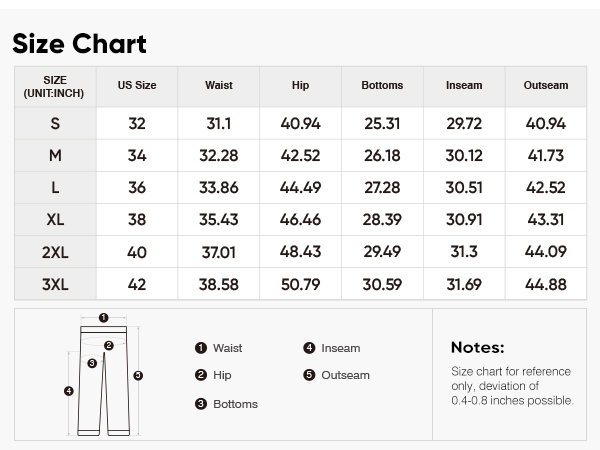Click the number 4 Inseam legend icon
Screen dimensions: 600x450
(309, 348)
